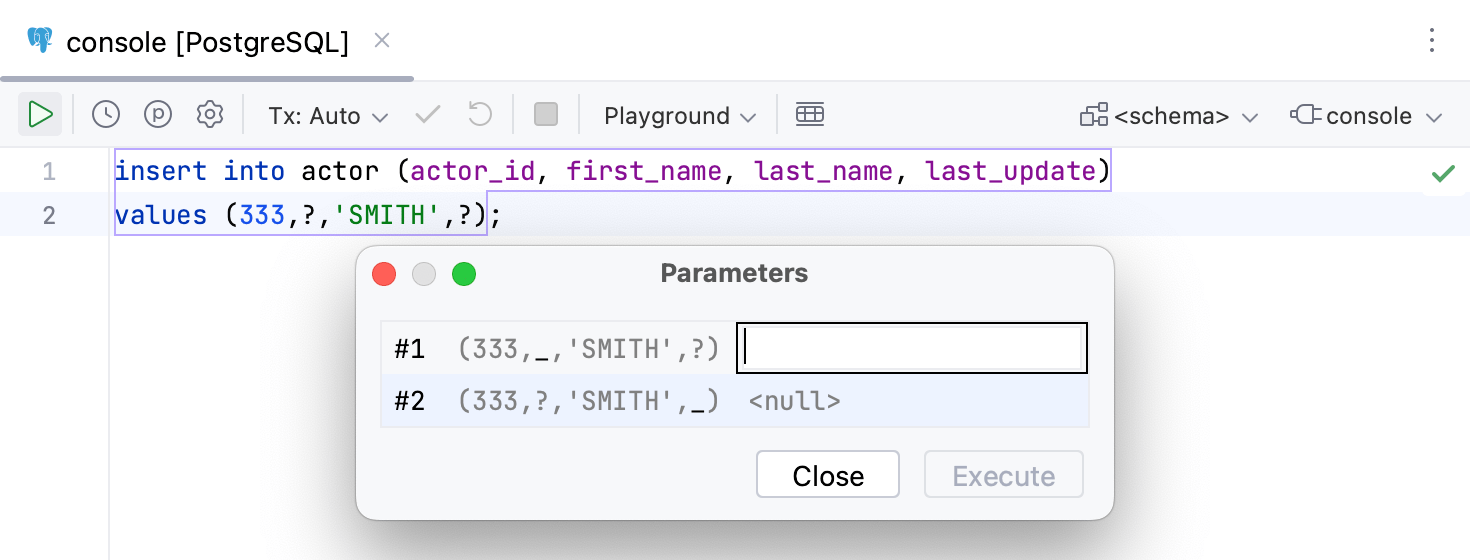The width and height of the screenshot is (1470, 560).
Task: Click line number 2 in the gutter
Action: click(x=49, y=215)
